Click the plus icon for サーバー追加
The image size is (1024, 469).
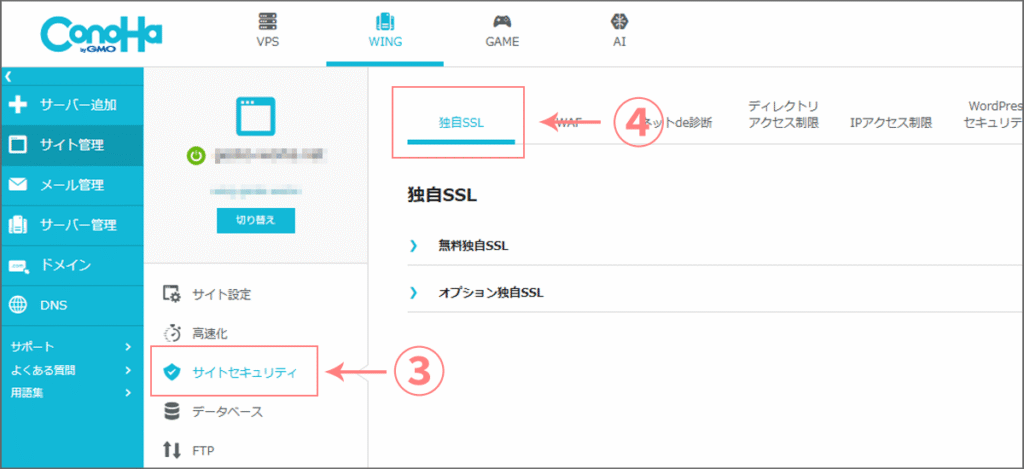coord(19,105)
